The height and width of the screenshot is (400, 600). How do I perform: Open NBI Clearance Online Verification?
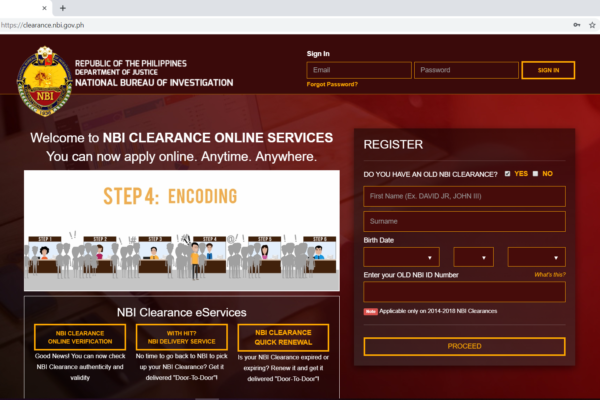point(80,337)
